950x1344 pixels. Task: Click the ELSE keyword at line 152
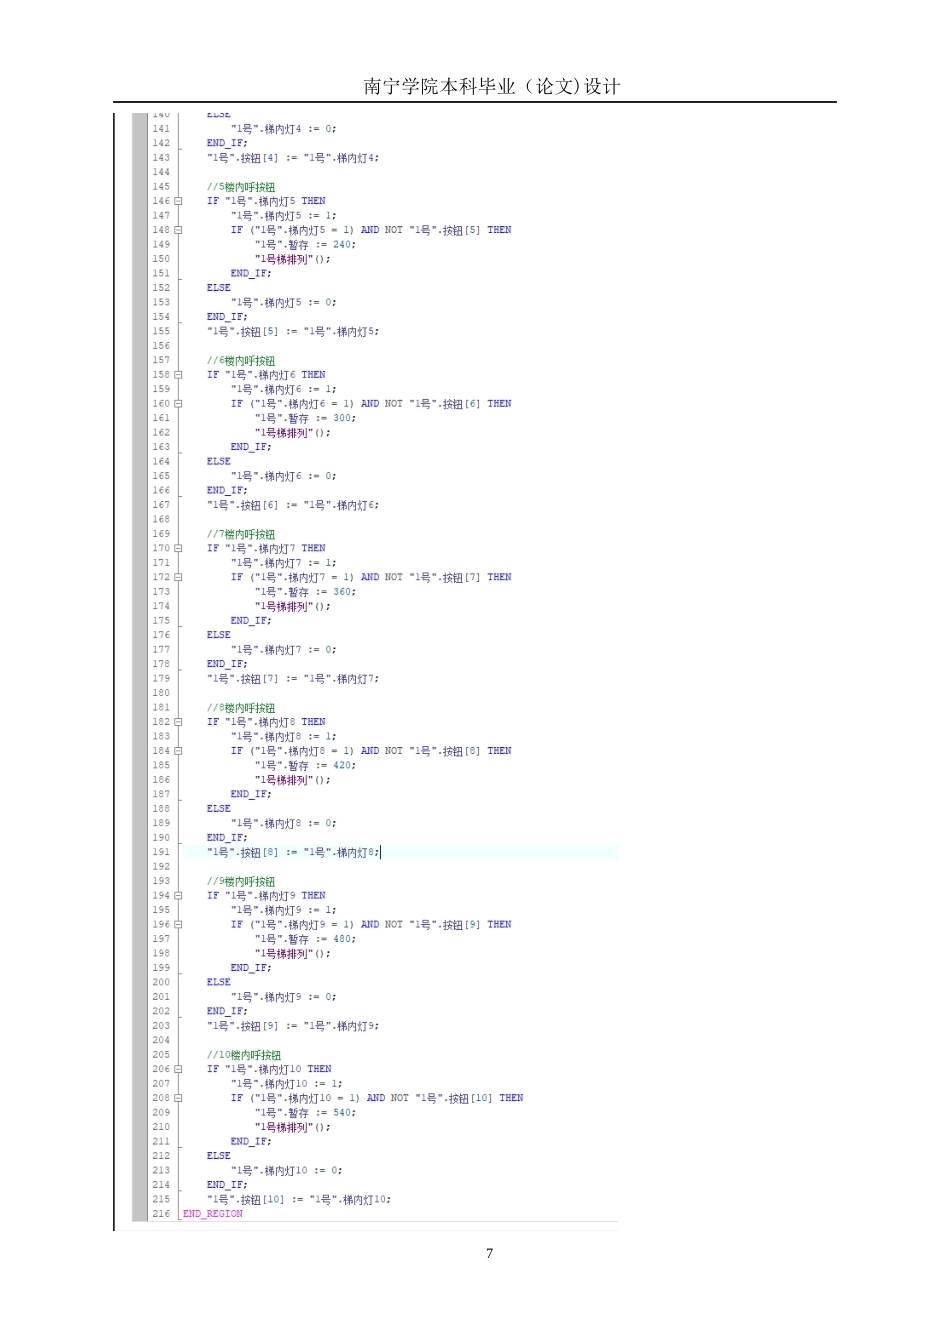[x=219, y=288]
